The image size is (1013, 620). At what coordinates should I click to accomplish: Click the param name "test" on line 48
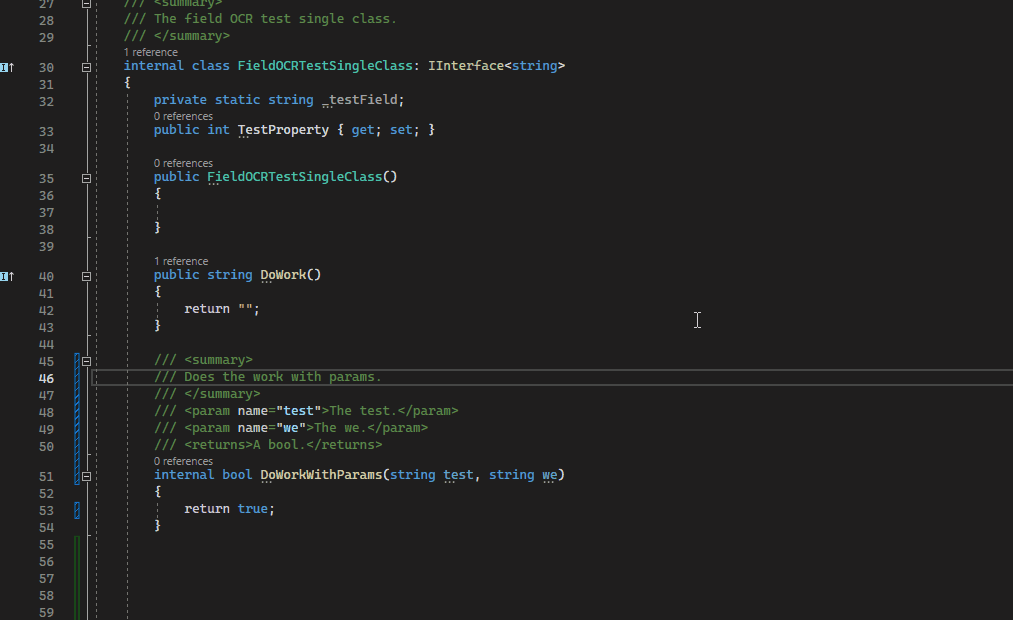tap(298, 411)
